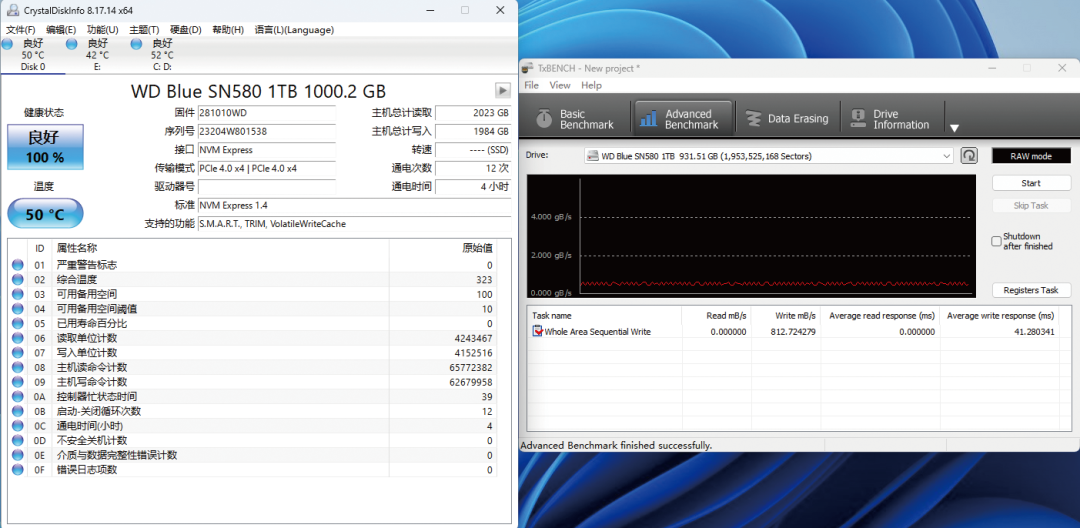1080x528 pixels.
Task: Click status orb for attribute 03 可用备用空间
Action: point(18,294)
